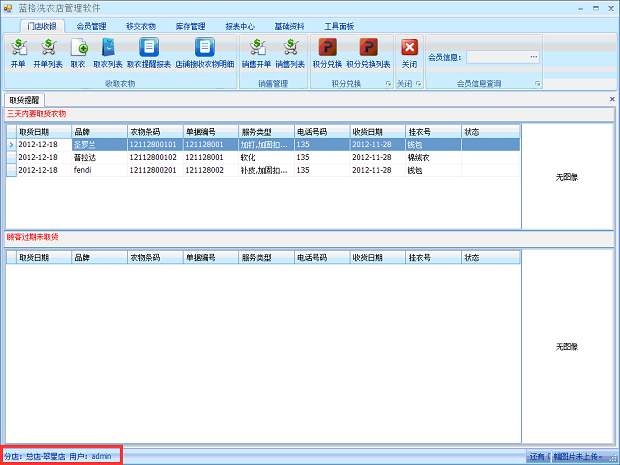The height and width of the screenshot is (465, 620).
Task: Click lower table 单据编号 column header
Action: (211, 257)
